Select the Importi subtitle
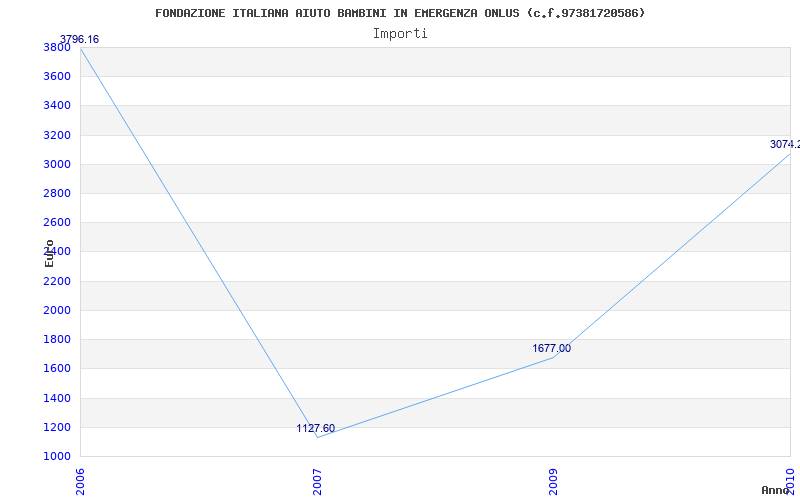Viewport: 800px width, 500px height. pos(400,34)
